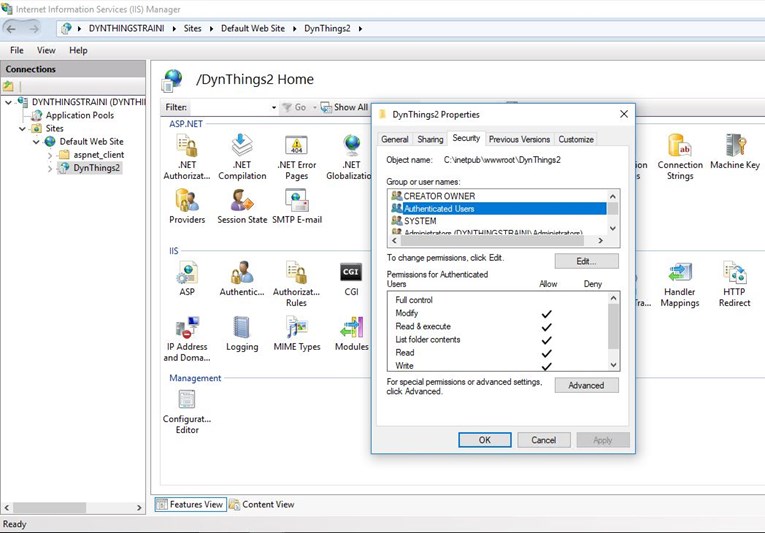Image resolution: width=765 pixels, height=533 pixels.
Task: Click the Edit... permissions button
Action: coord(586,261)
